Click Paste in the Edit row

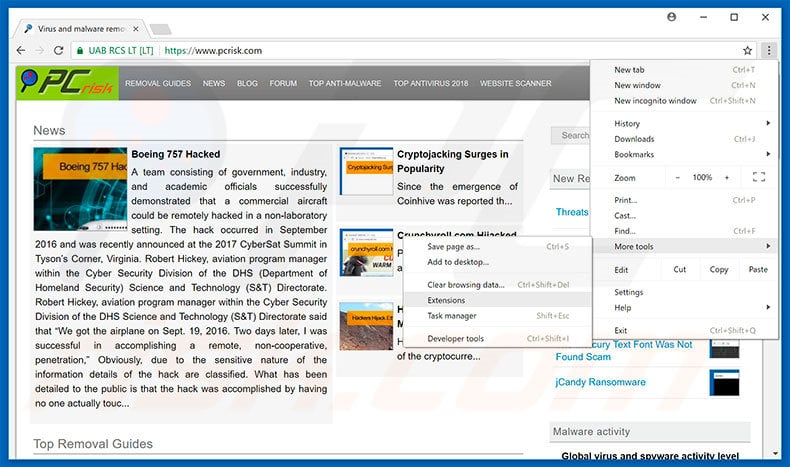pos(758,270)
